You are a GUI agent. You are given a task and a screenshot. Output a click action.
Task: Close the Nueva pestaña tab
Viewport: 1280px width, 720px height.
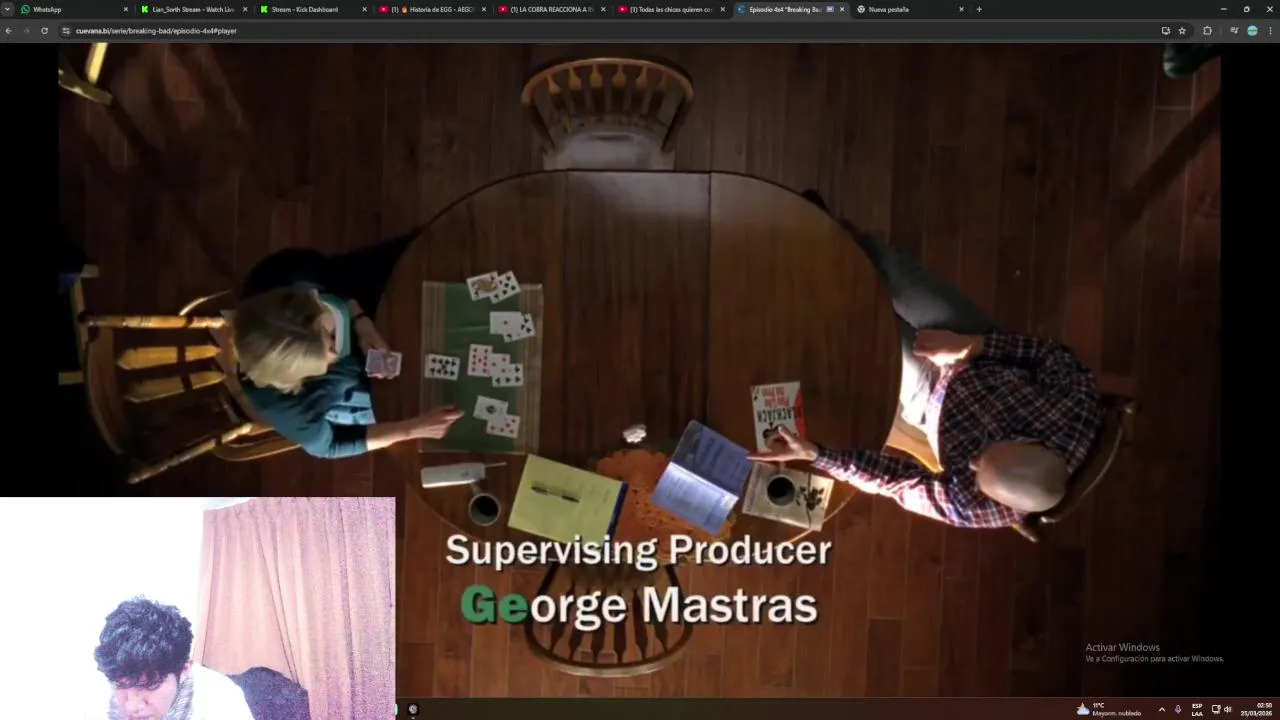point(961,9)
